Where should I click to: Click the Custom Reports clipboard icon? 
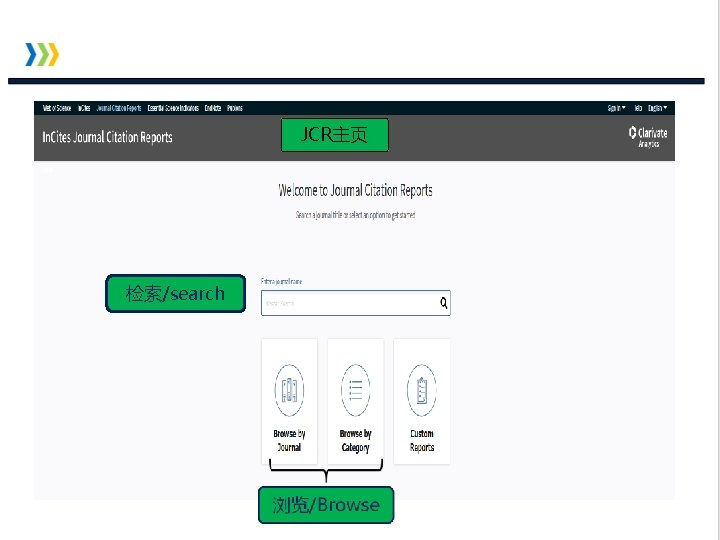pyautogui.click(x=422, y=390)
